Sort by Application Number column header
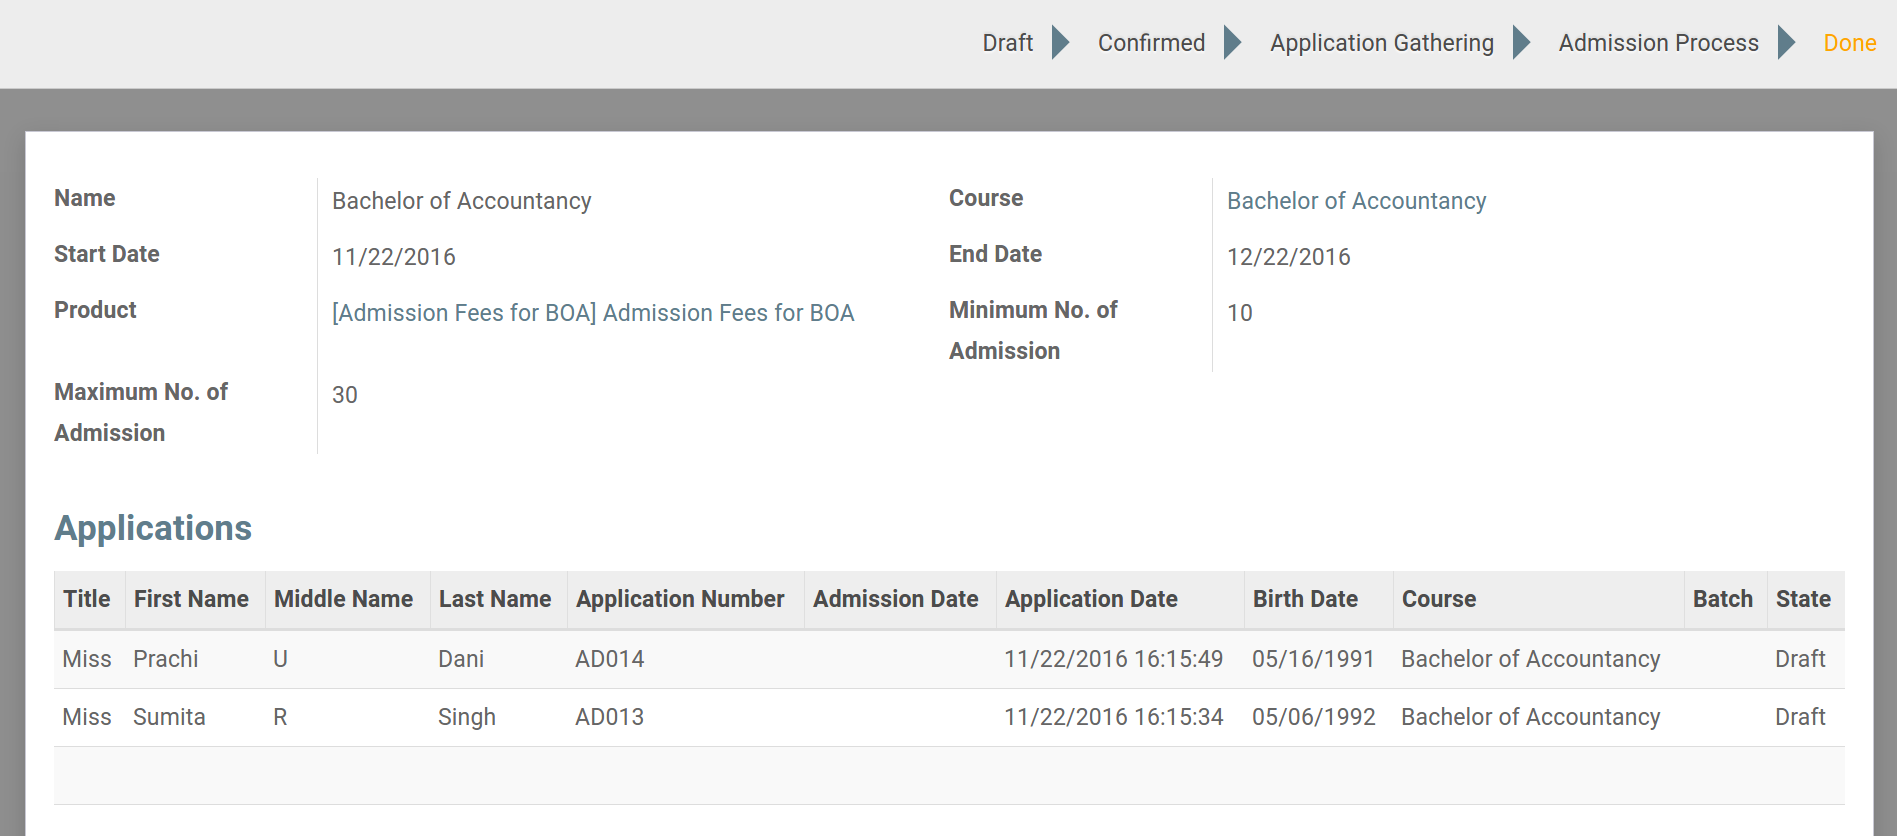Screen dimensions: 1897x836 point(680,599)
